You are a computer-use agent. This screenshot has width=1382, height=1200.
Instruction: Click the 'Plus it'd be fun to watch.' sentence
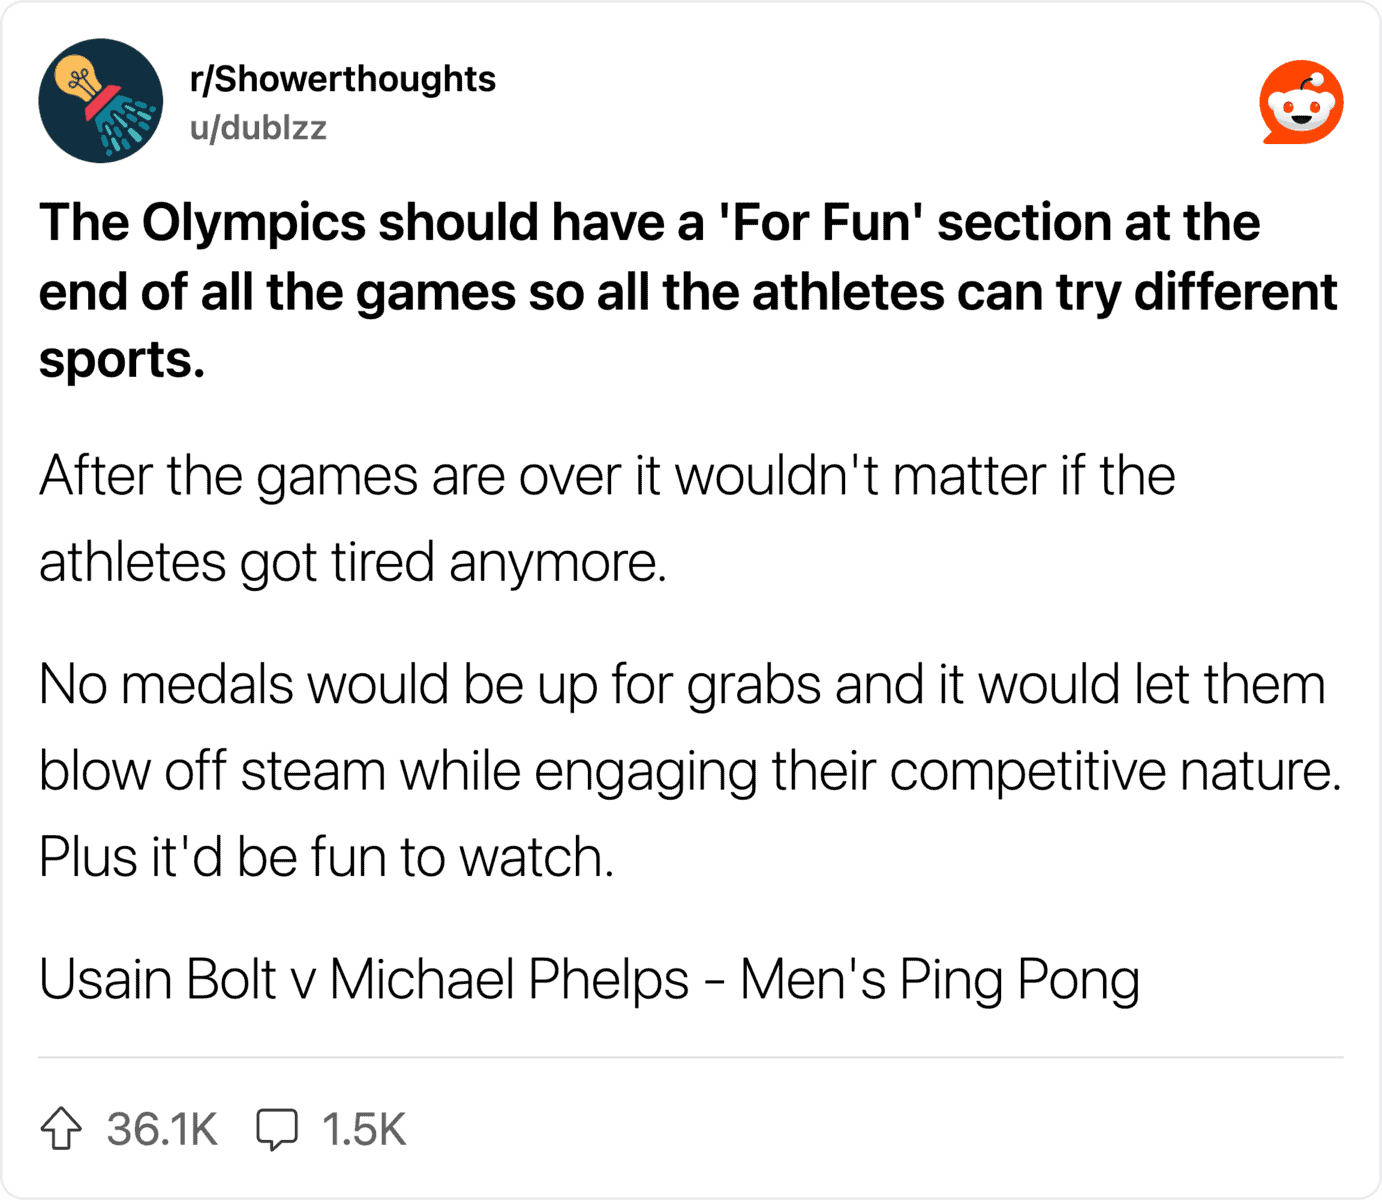[x=326, y=858]
